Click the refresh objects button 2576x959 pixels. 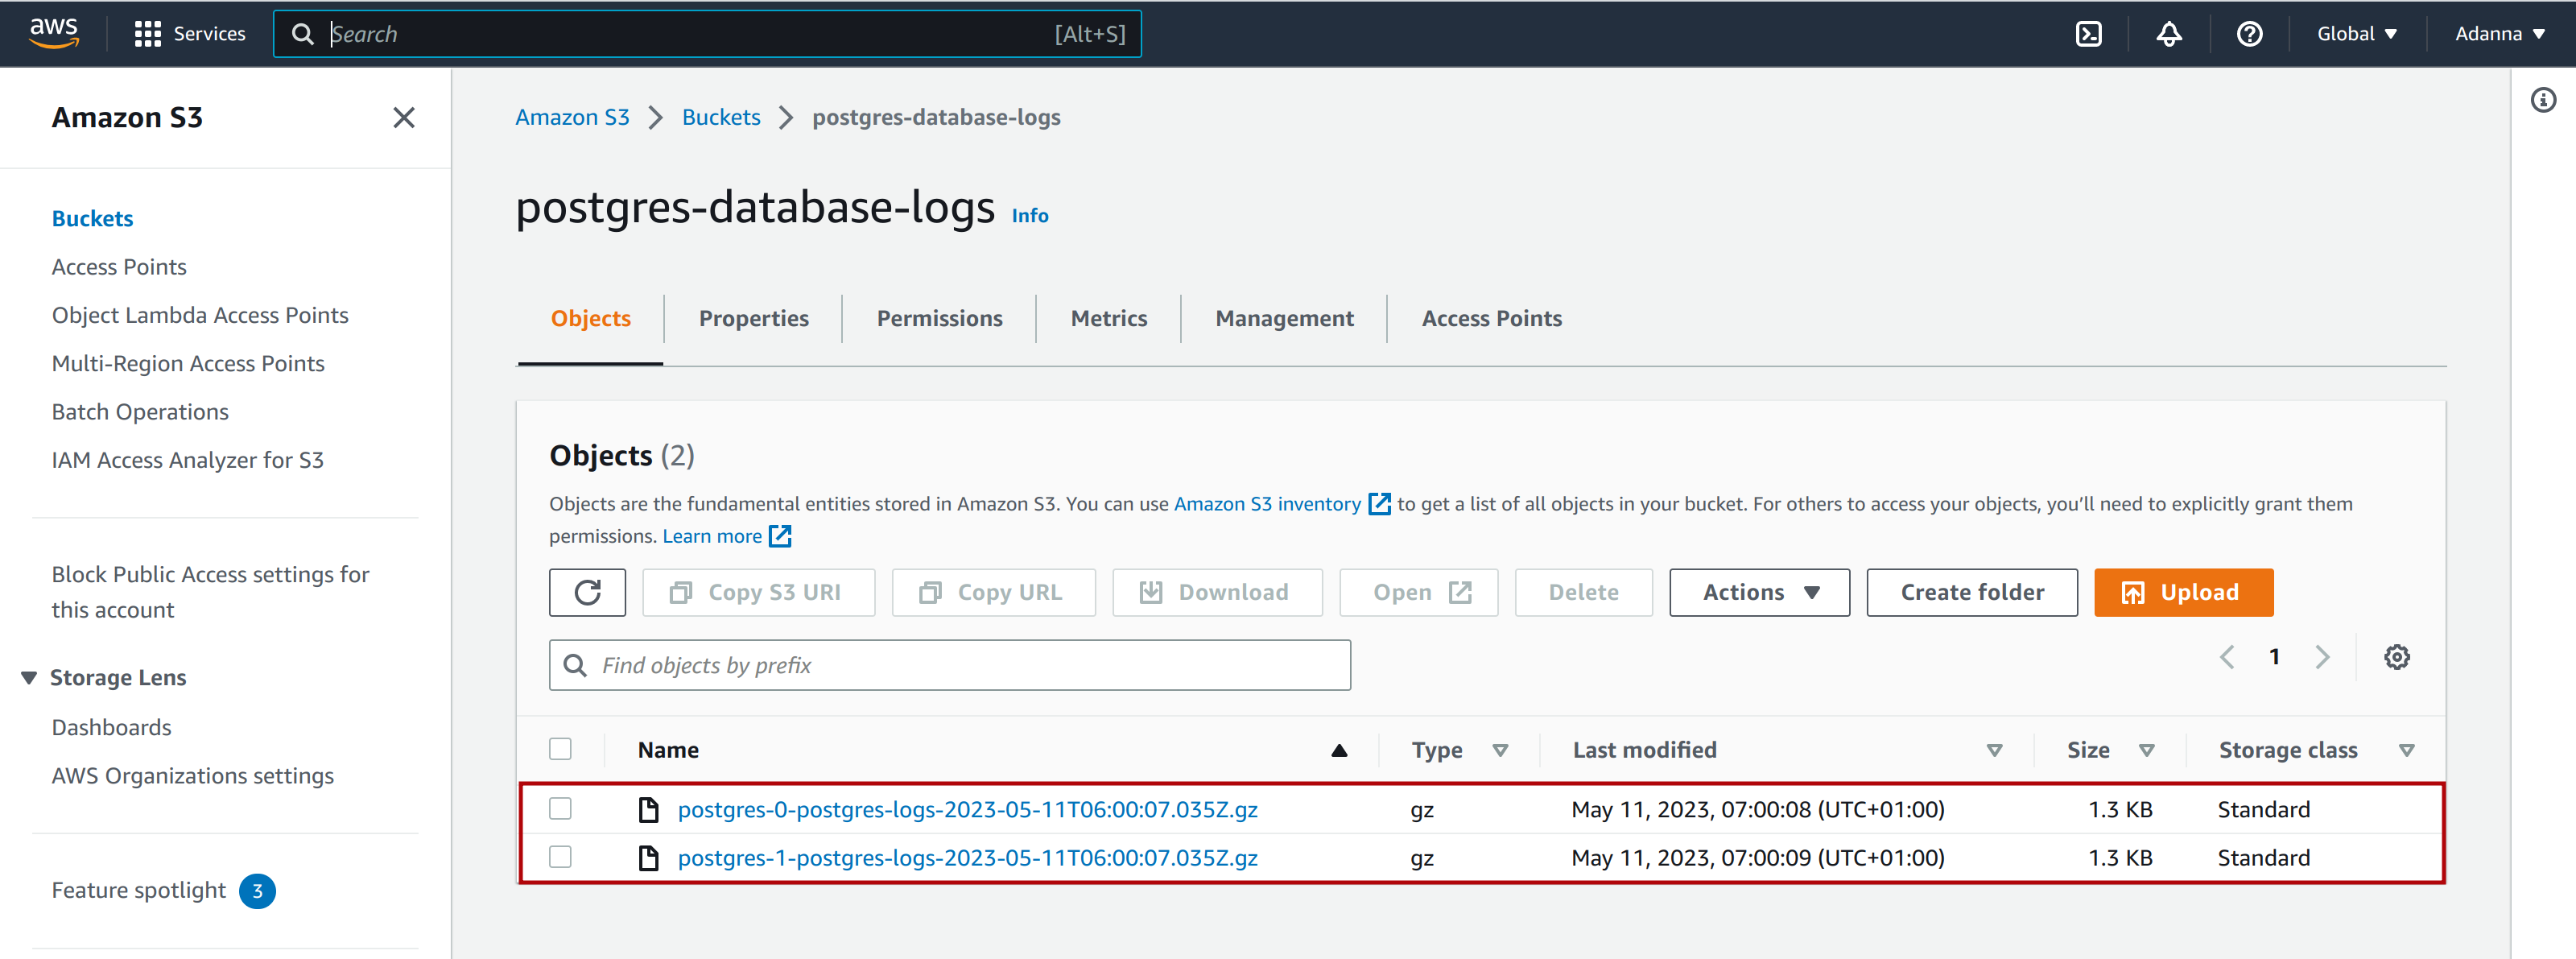click(x=587, y=592)
